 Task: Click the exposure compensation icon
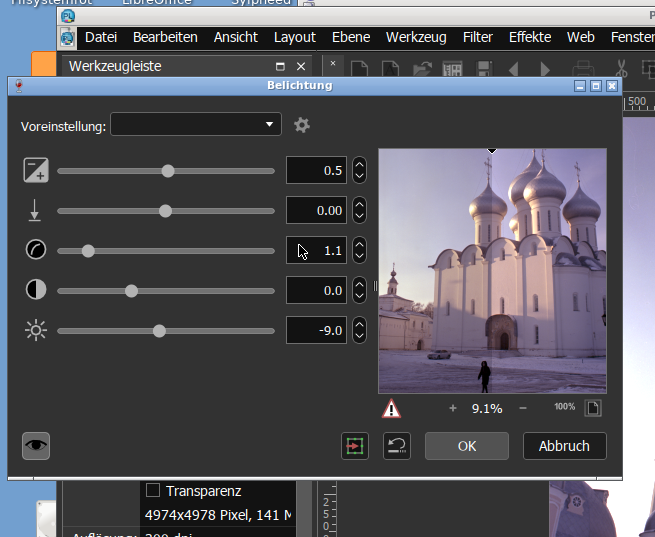click(x=36, y=170)
